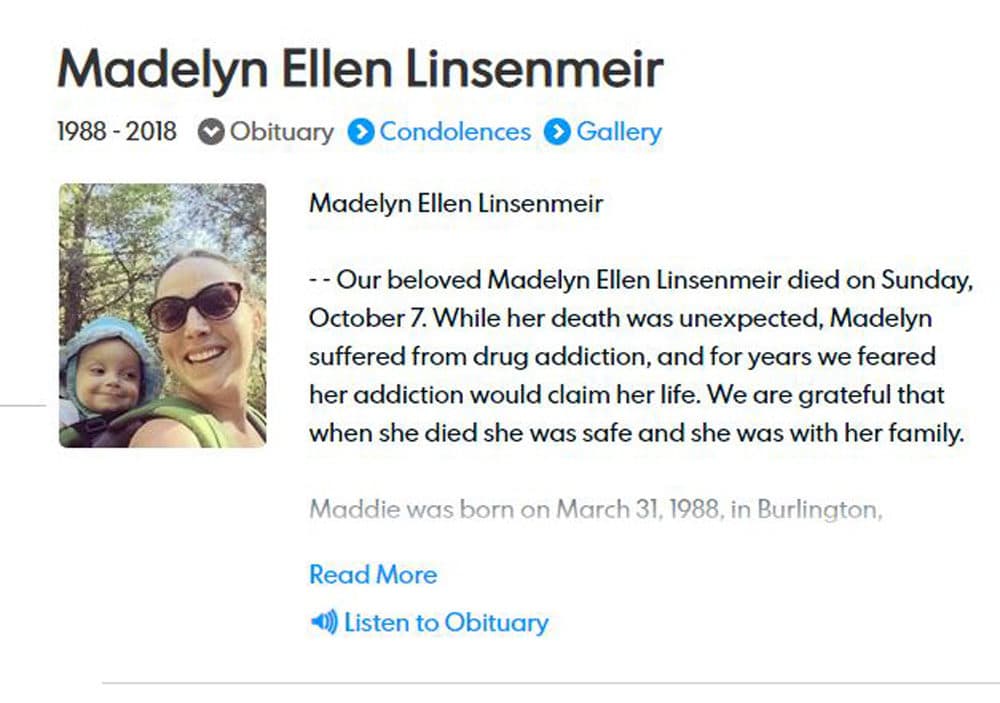Switch to the Obituary tab

(282, 132)
